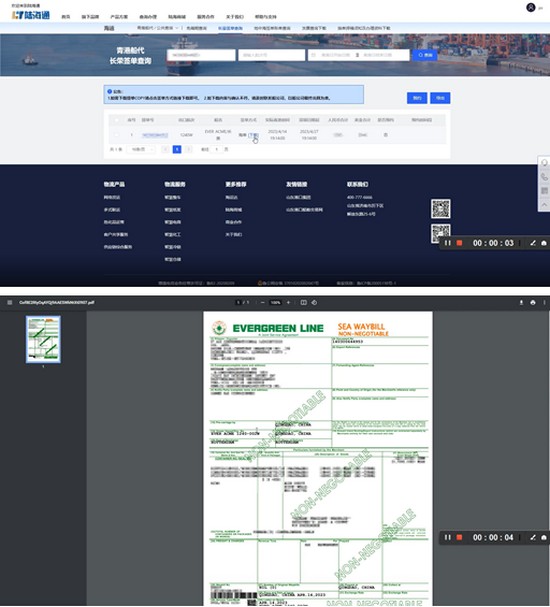Click the pen icon on the 00:00:03 recorder

coord(533,243)
